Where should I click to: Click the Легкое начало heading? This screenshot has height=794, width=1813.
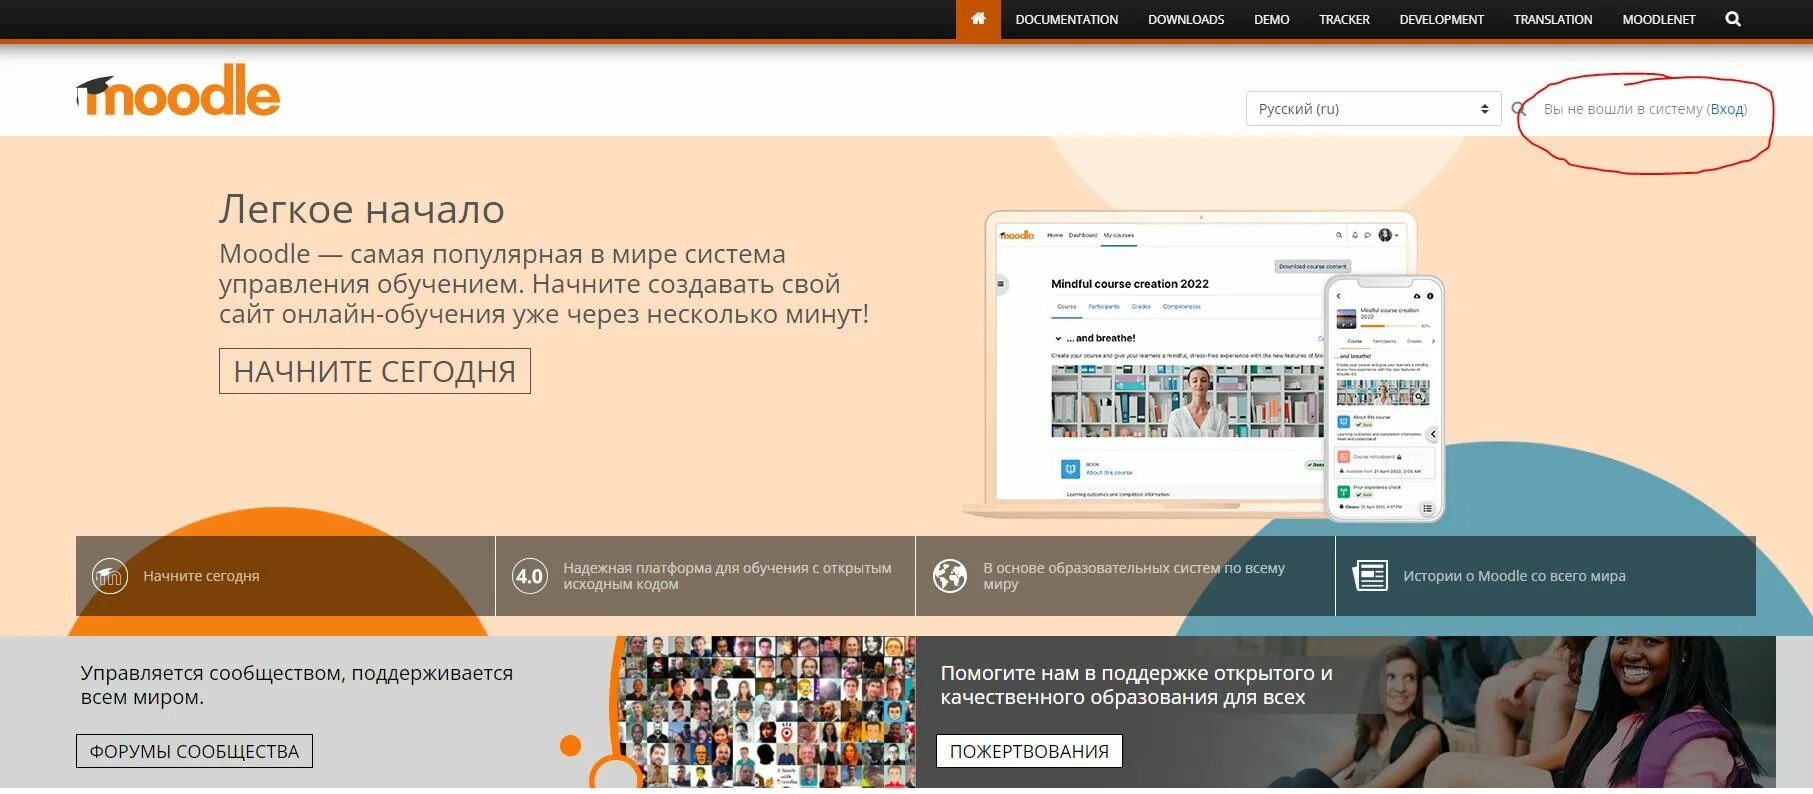(362, 209)
